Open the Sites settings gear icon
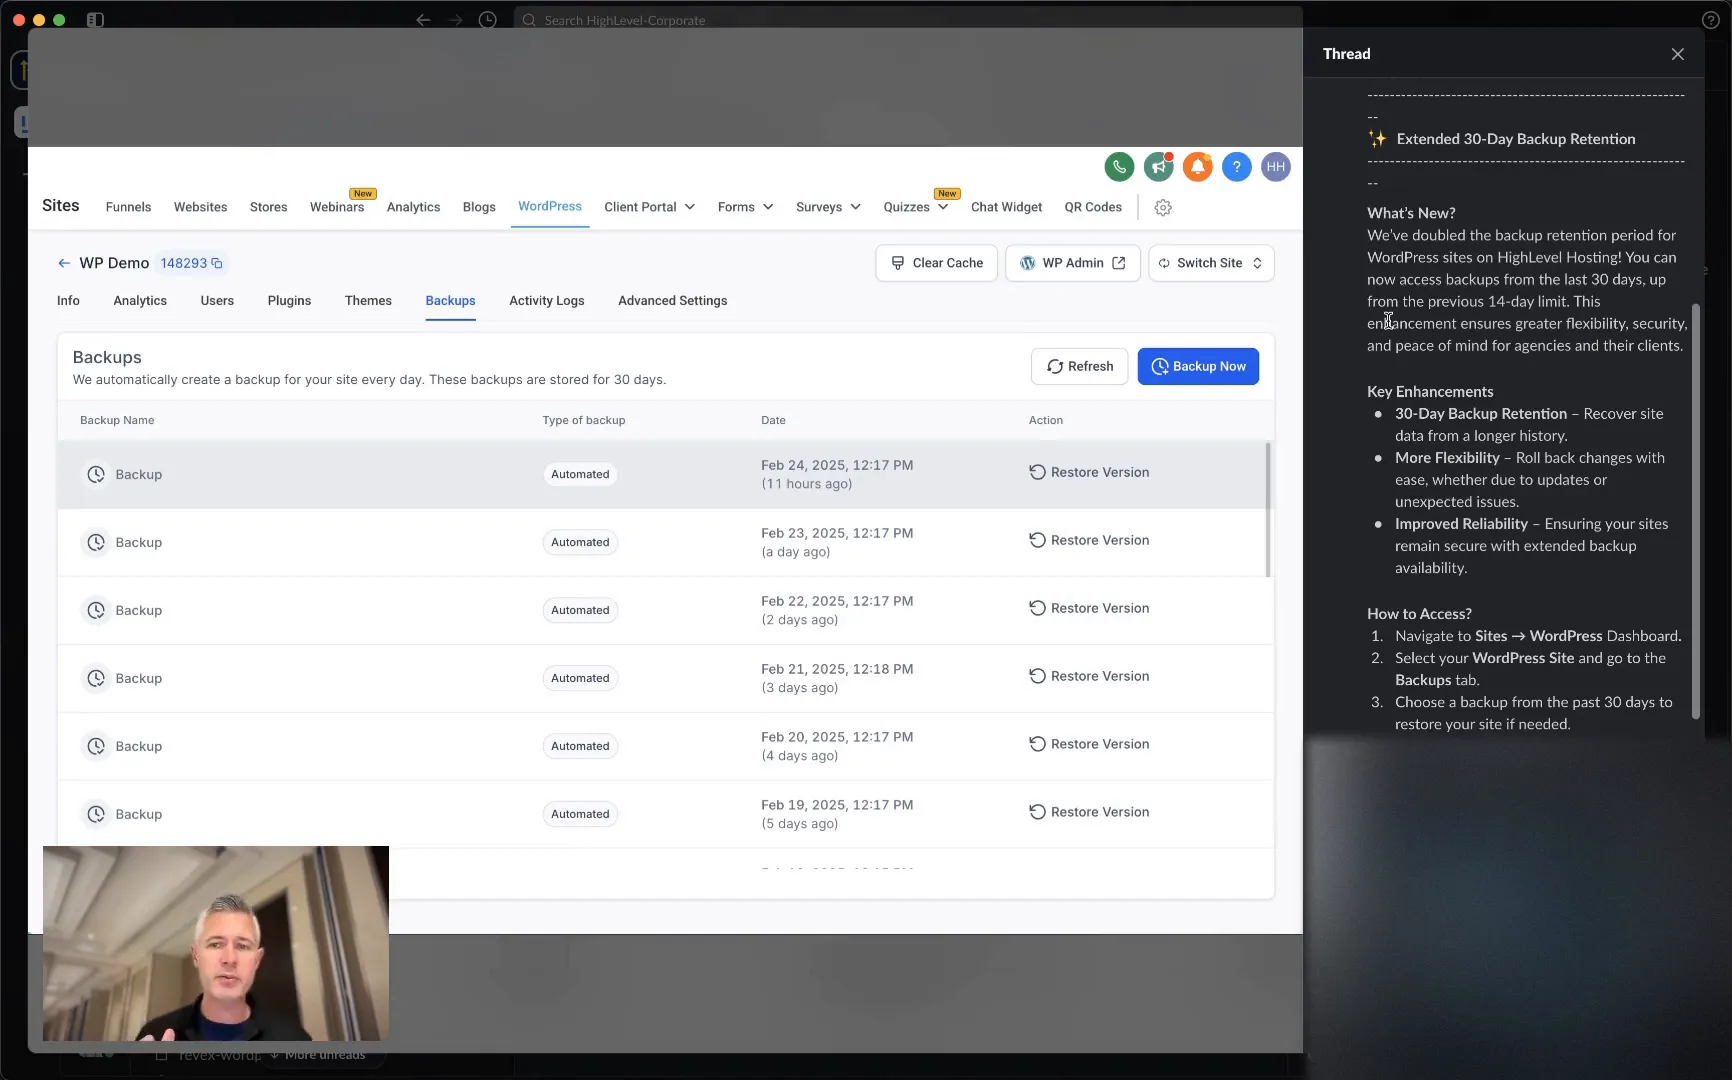The height and width of the screenshot is (1080, 1732). click(1162, 207)
